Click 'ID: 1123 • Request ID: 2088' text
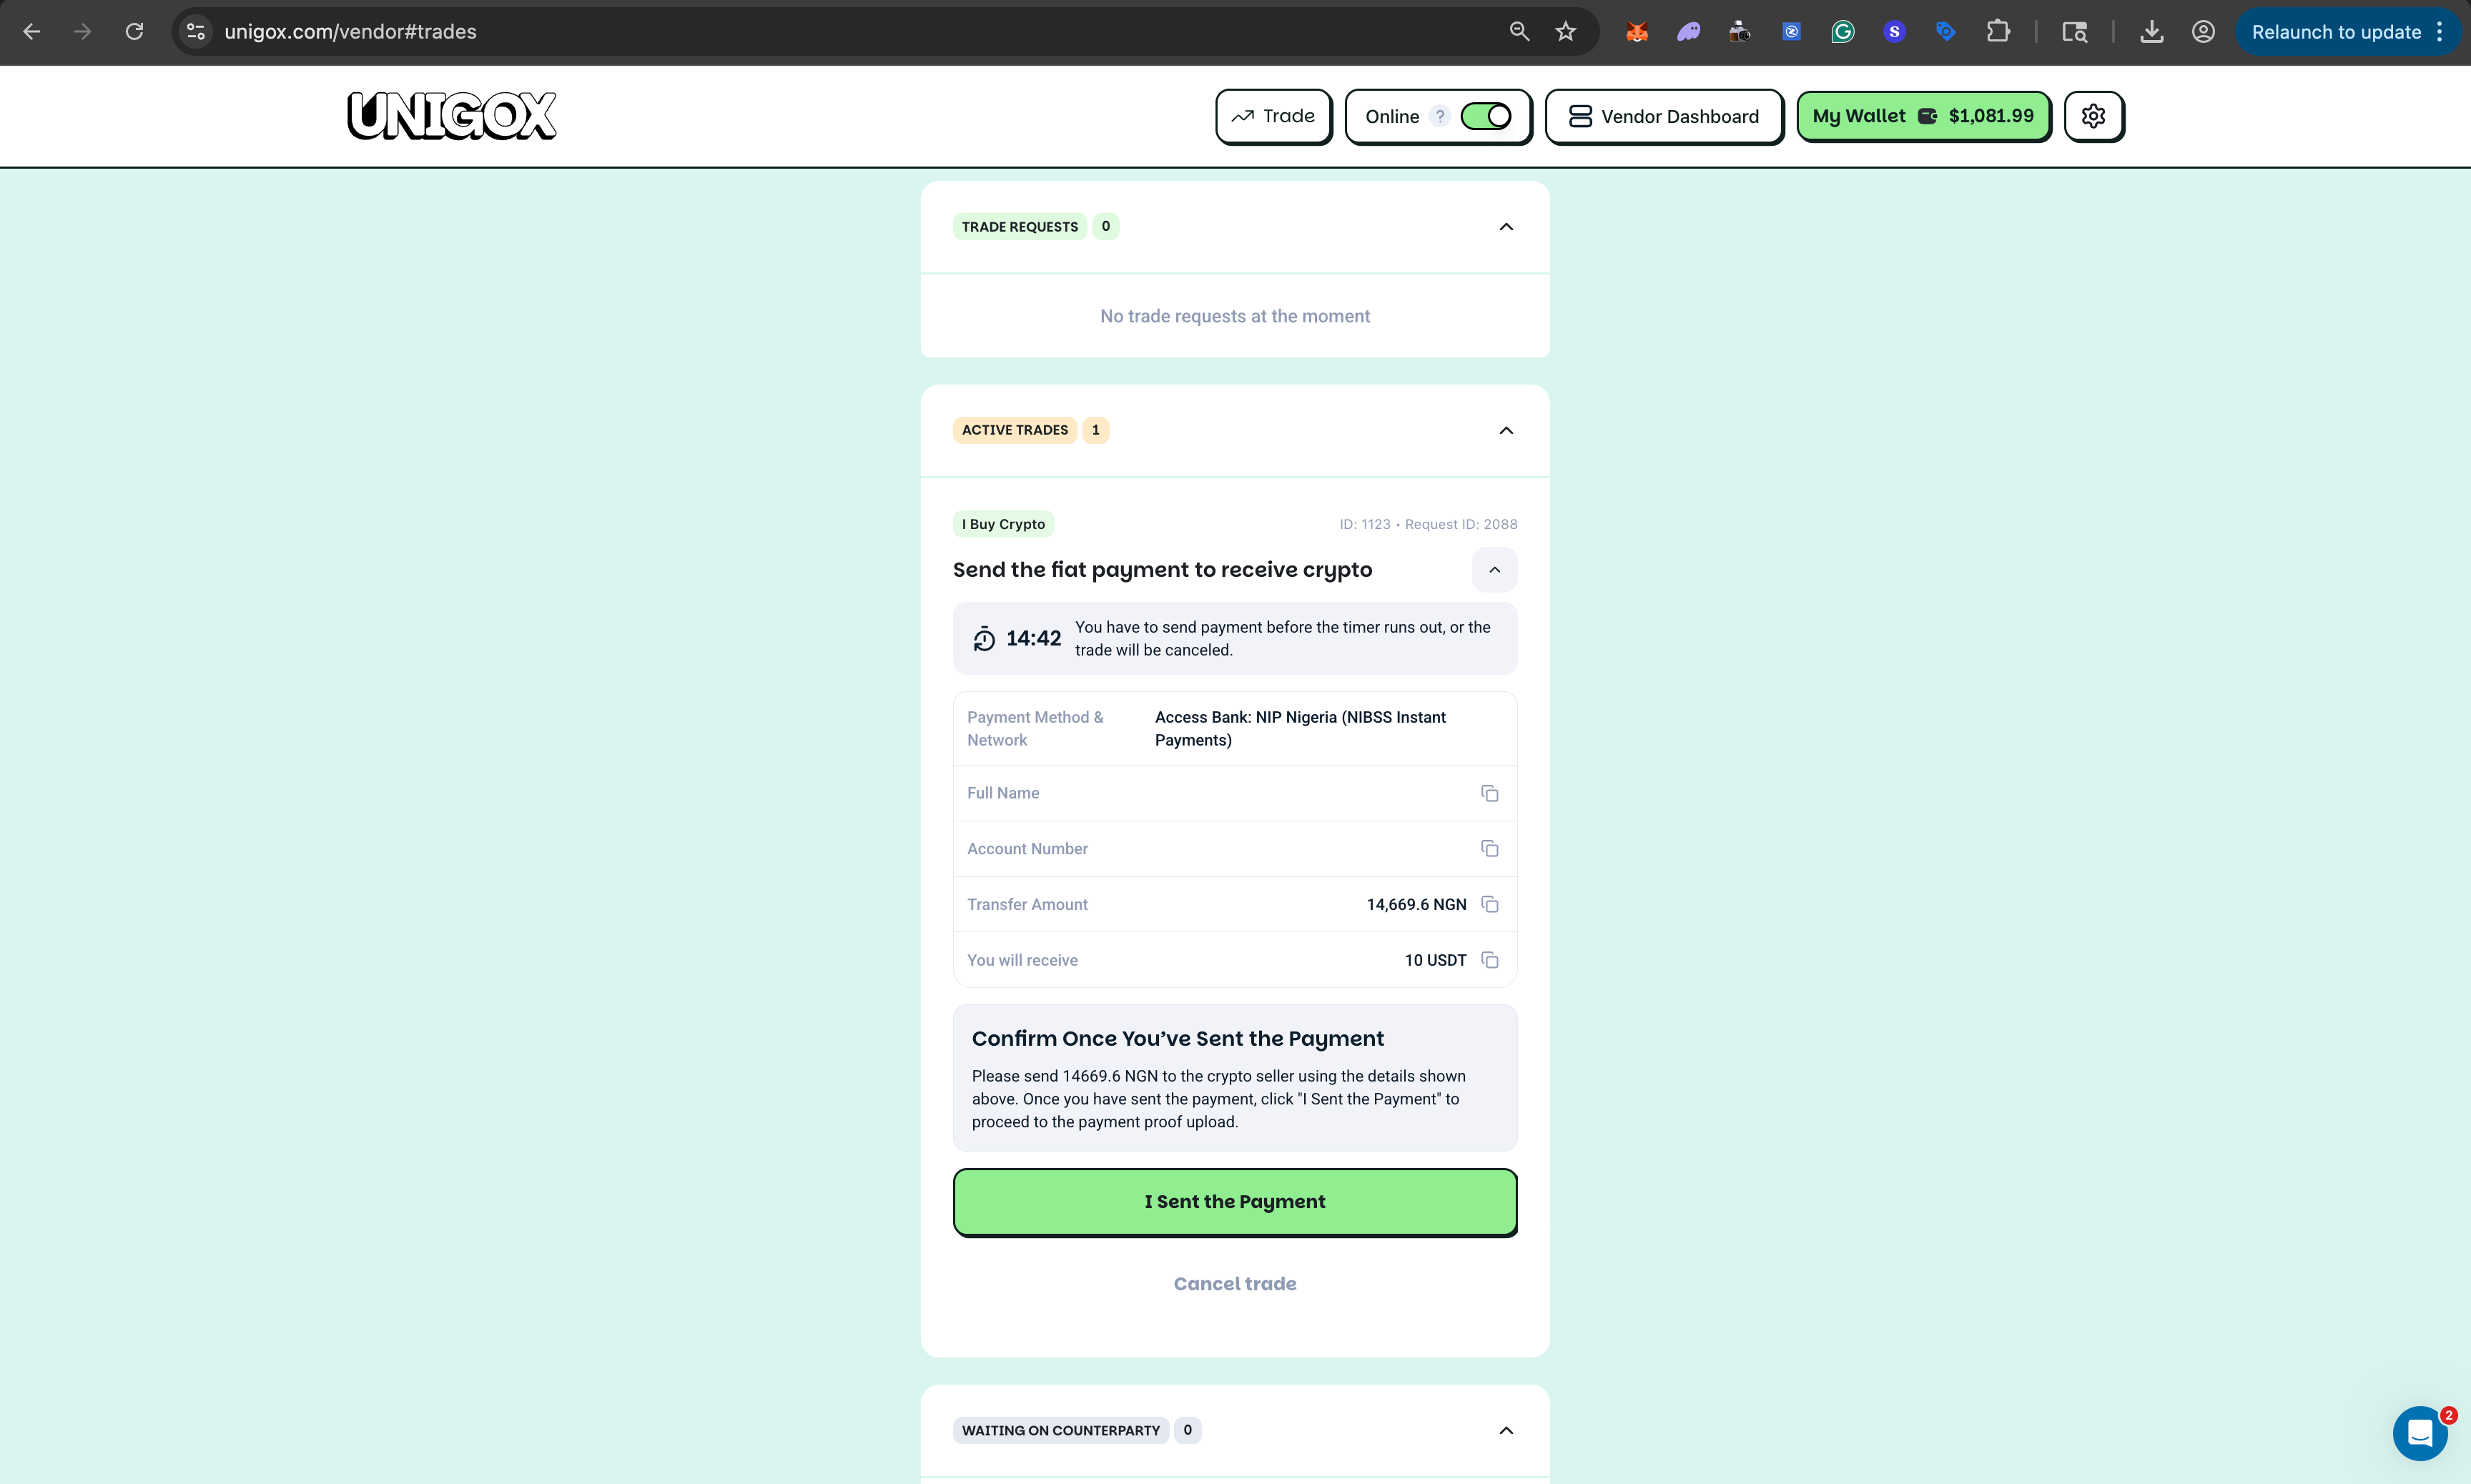Screen dimensions: 2471x1484 [1428, 524]
